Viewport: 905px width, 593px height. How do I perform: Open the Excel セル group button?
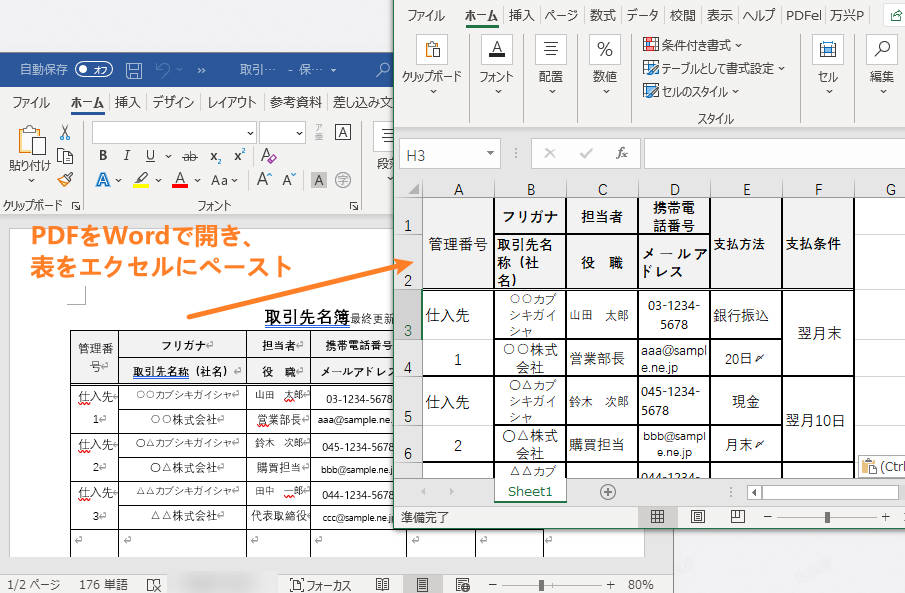pyautogui.click(x=828, y=65)
